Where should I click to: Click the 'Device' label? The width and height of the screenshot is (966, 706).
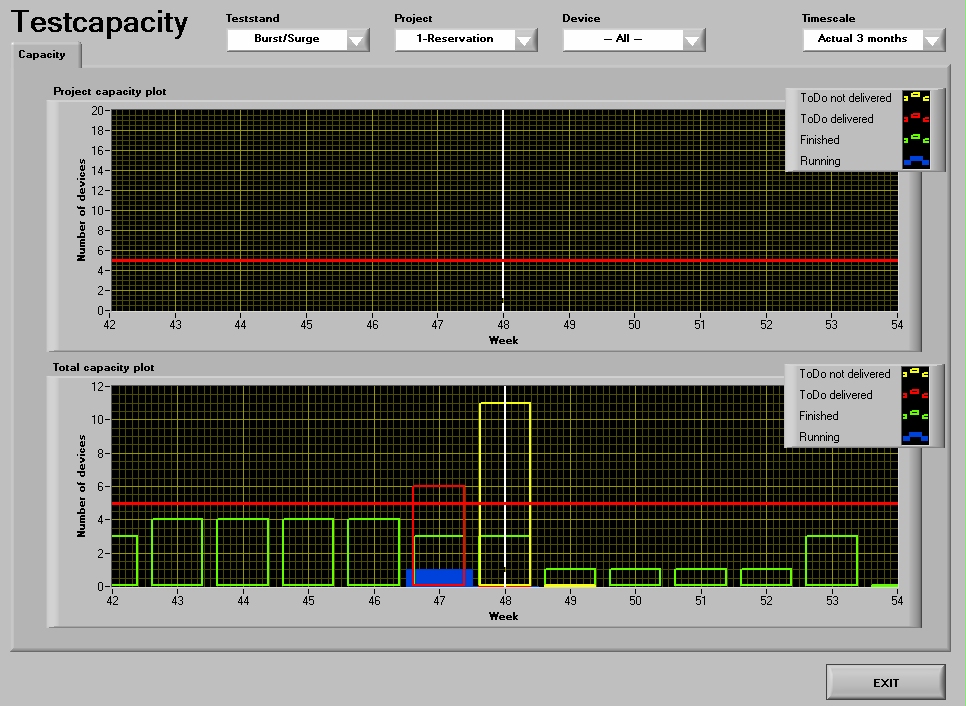point(581,18)
